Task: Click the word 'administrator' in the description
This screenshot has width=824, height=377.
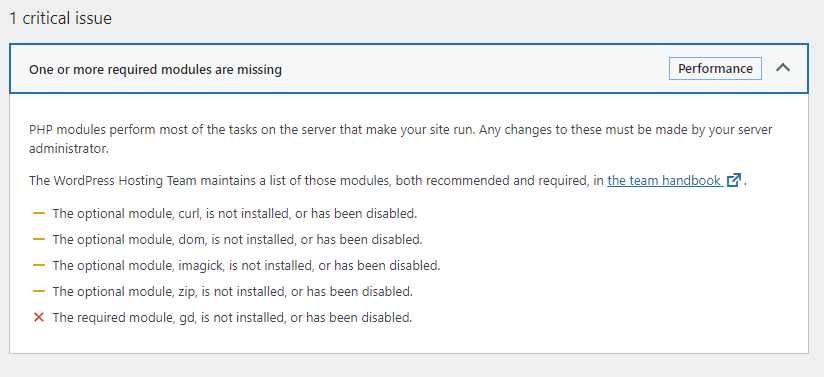Action: (x=69, y=148)
